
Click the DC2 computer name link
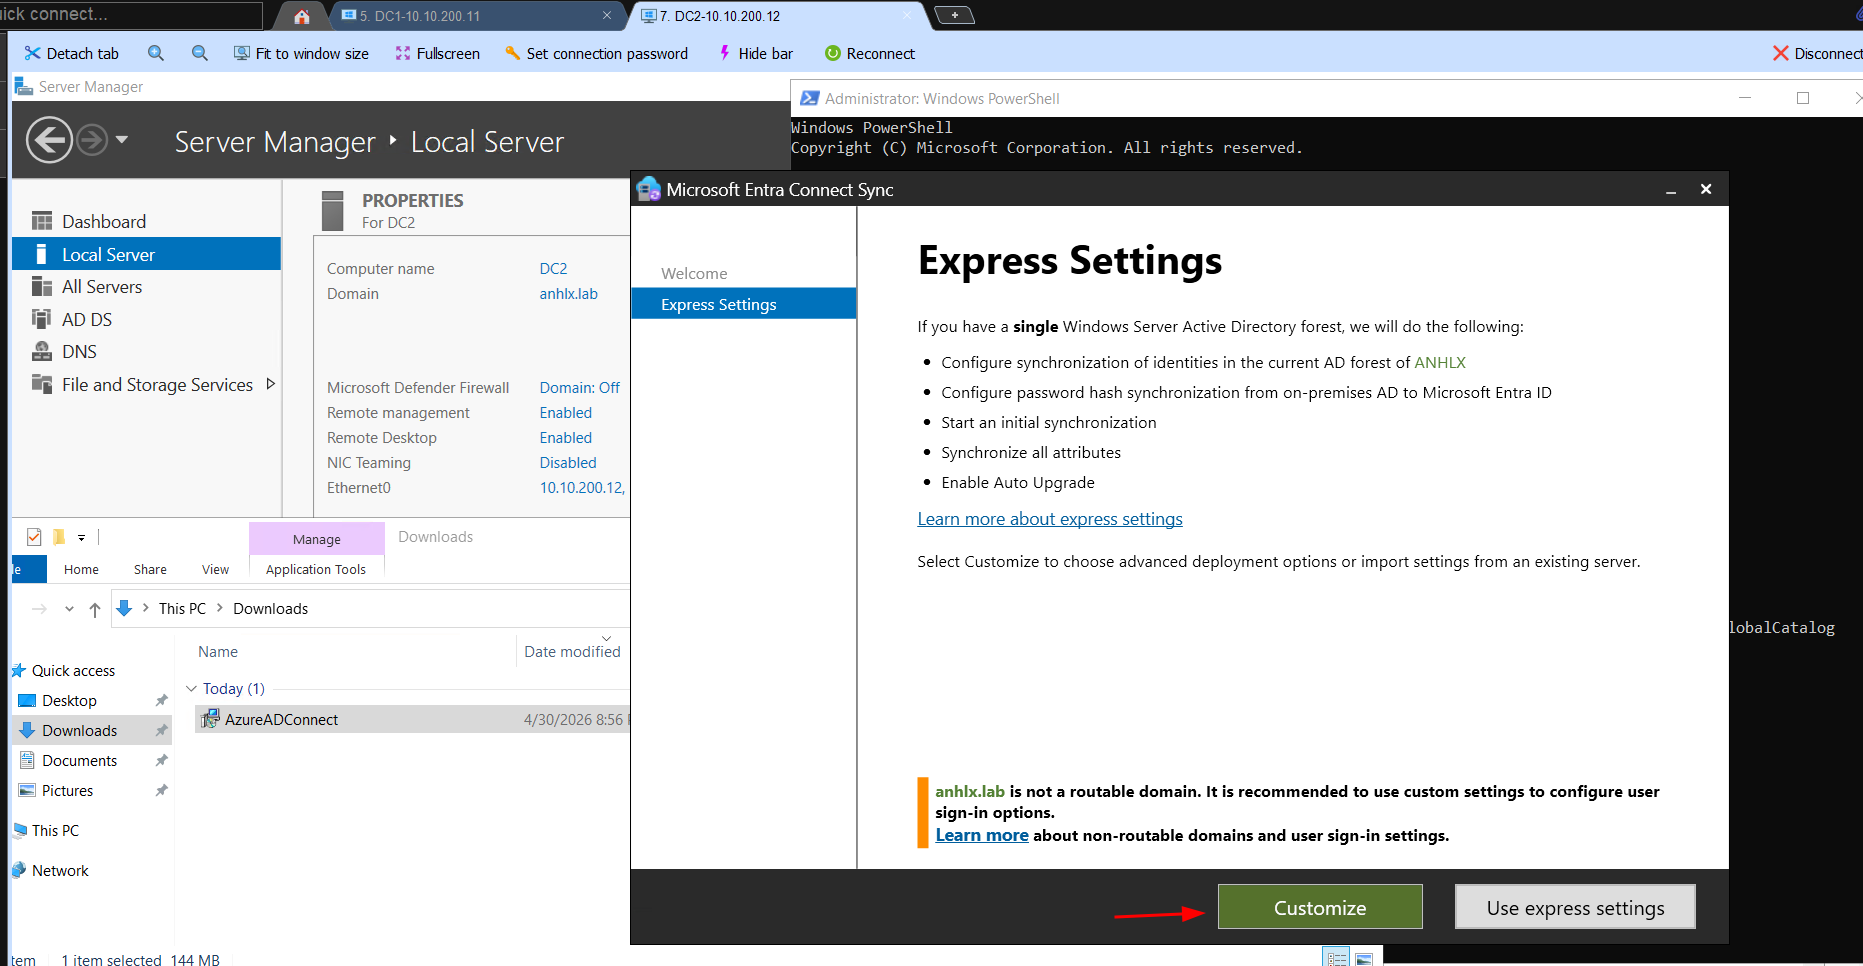553,269
